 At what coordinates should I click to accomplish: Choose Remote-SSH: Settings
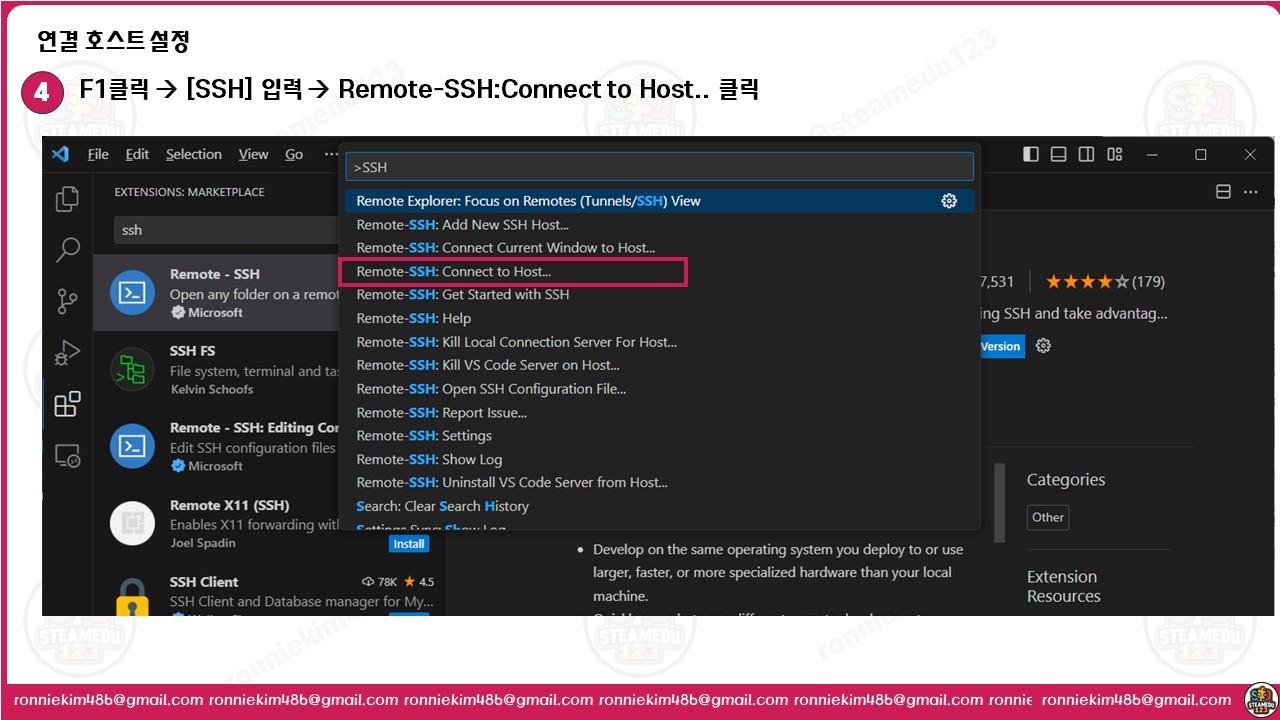(660, 436)
